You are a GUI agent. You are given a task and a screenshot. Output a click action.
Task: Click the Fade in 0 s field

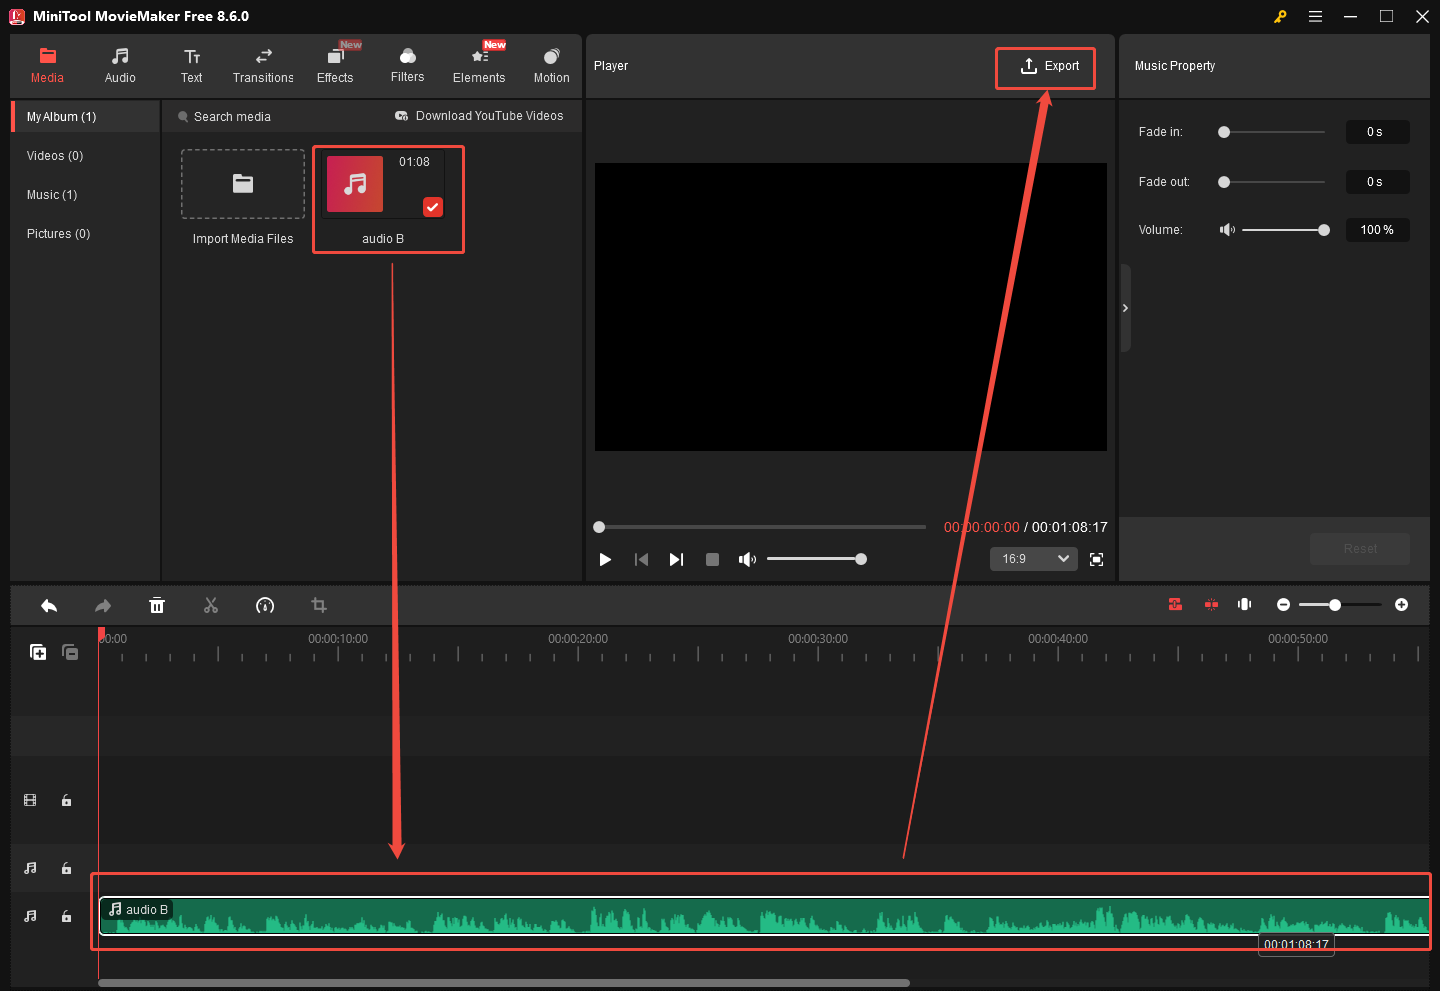click(x=1377, y=132)
